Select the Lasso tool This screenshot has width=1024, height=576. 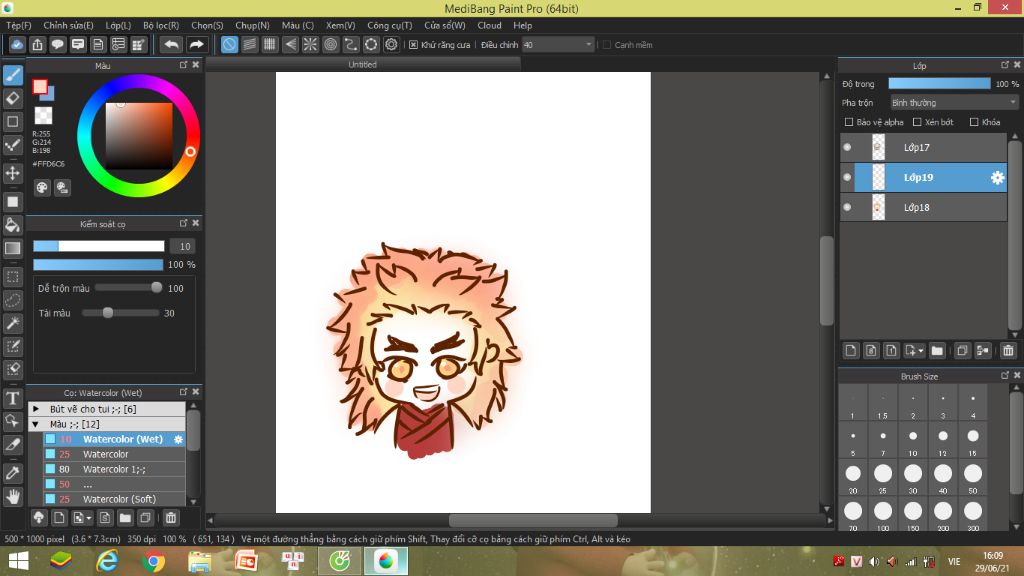tap(13, 300)
